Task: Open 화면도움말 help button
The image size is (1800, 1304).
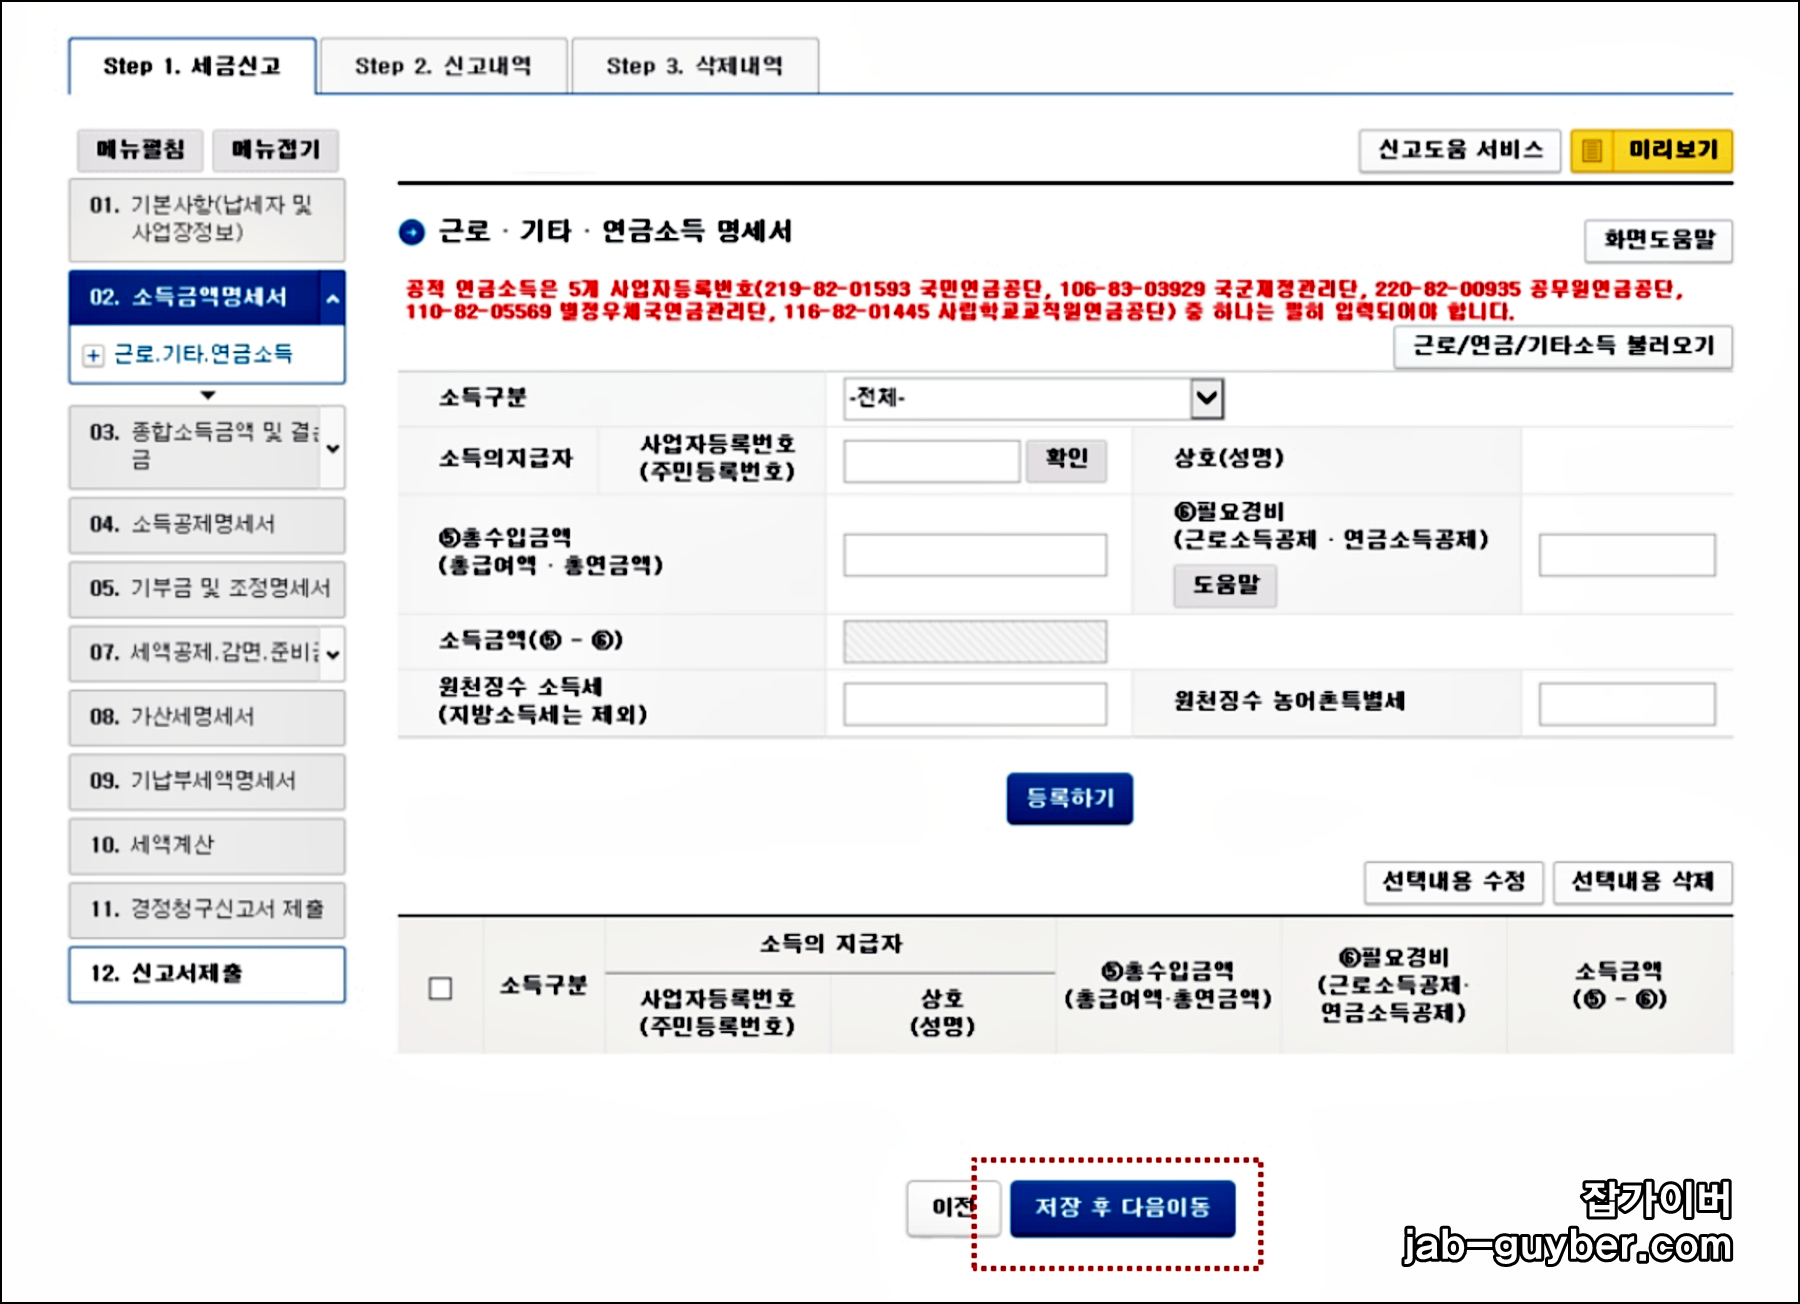Action: [x=1659, y=240]
